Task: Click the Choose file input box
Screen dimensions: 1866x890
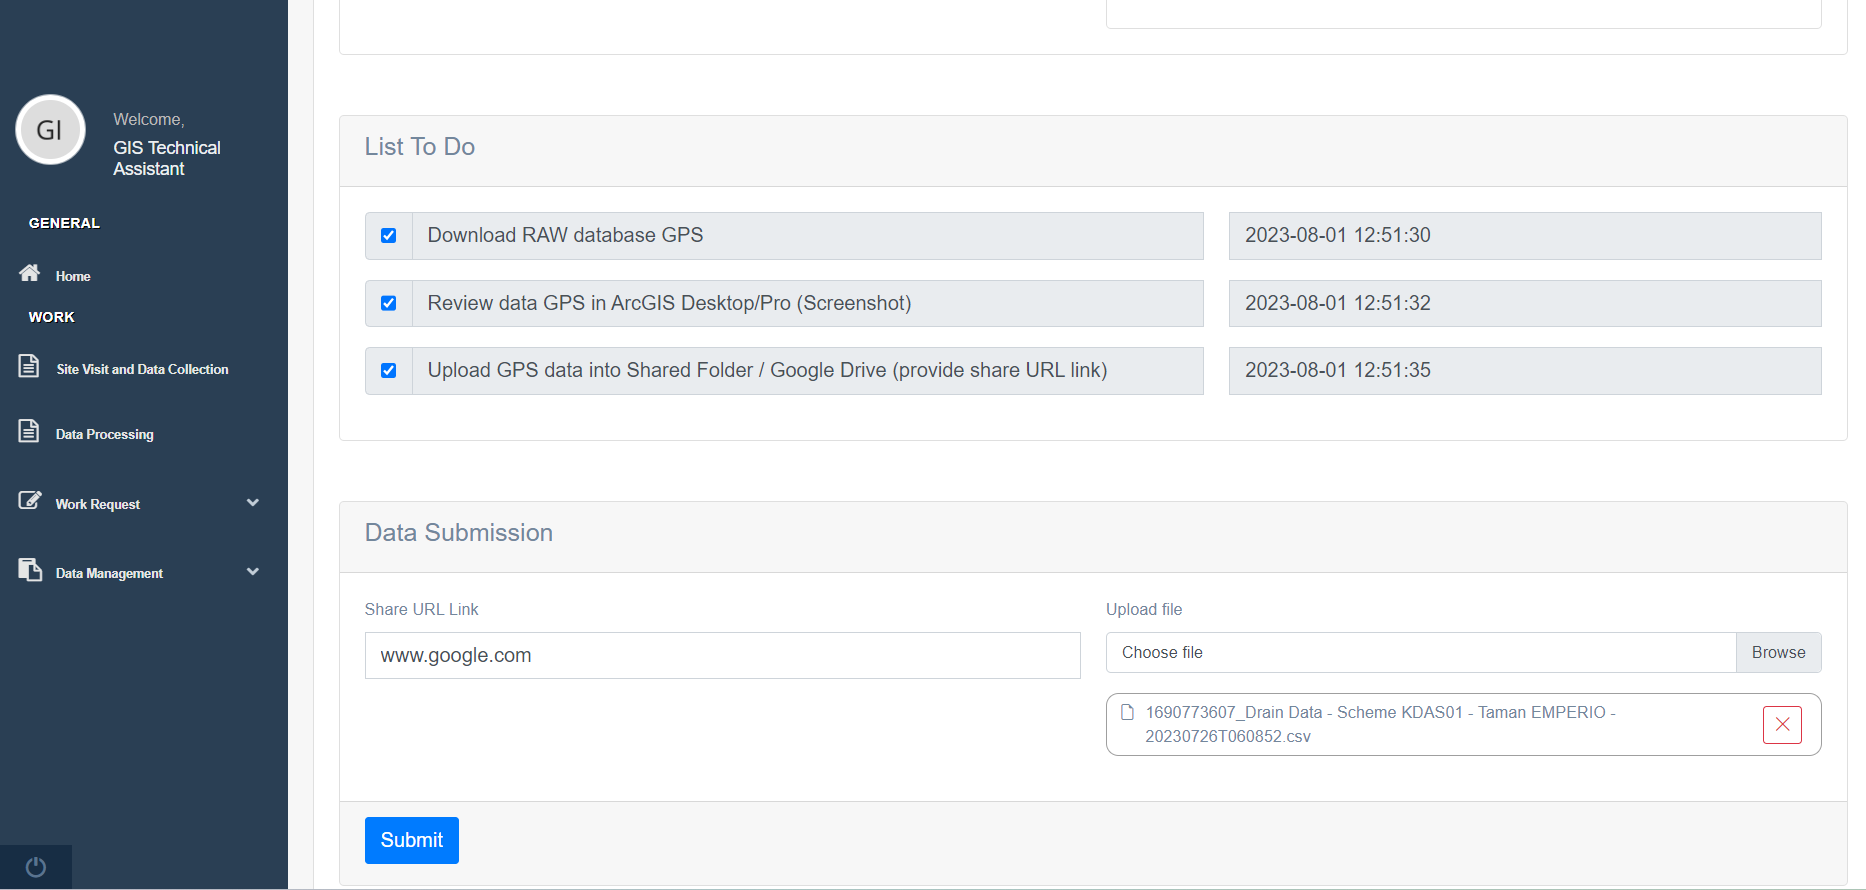Action: point(1420,652)
